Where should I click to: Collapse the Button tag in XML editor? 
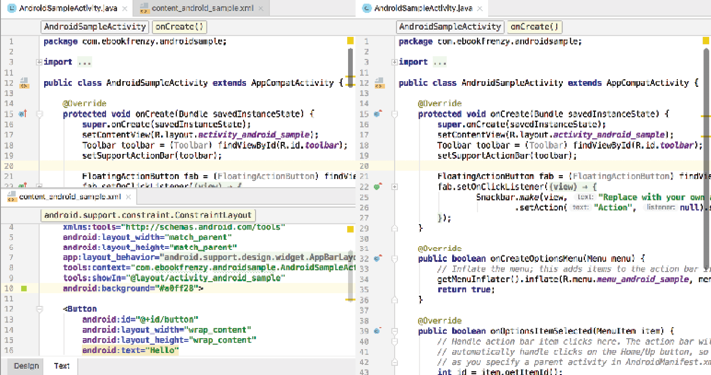pos(39,309)
